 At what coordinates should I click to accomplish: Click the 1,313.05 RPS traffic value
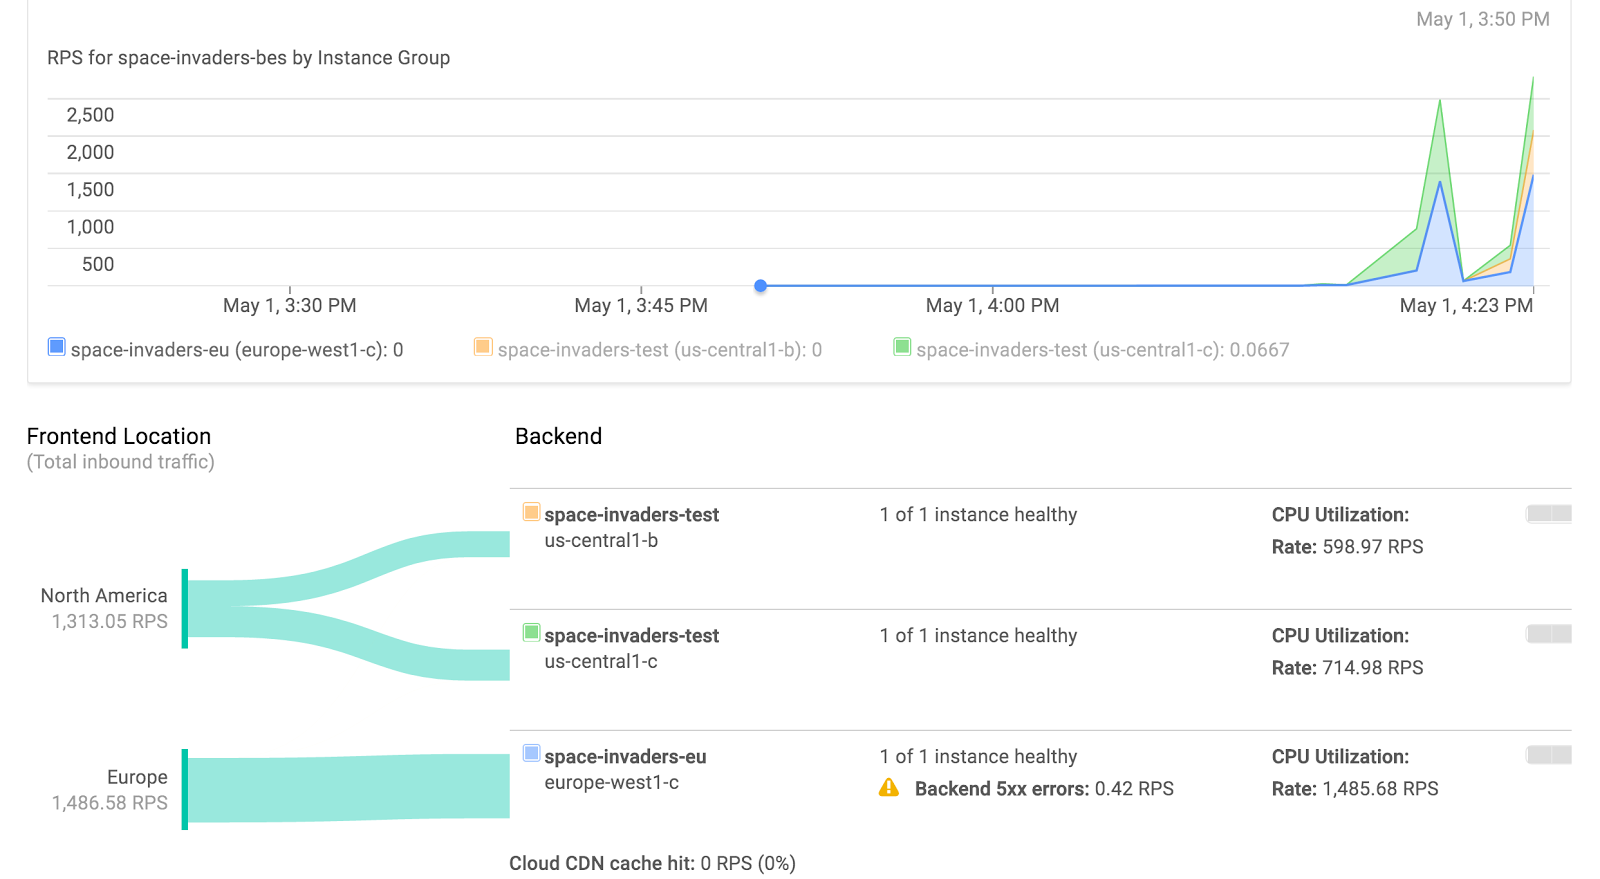(110, 622)
